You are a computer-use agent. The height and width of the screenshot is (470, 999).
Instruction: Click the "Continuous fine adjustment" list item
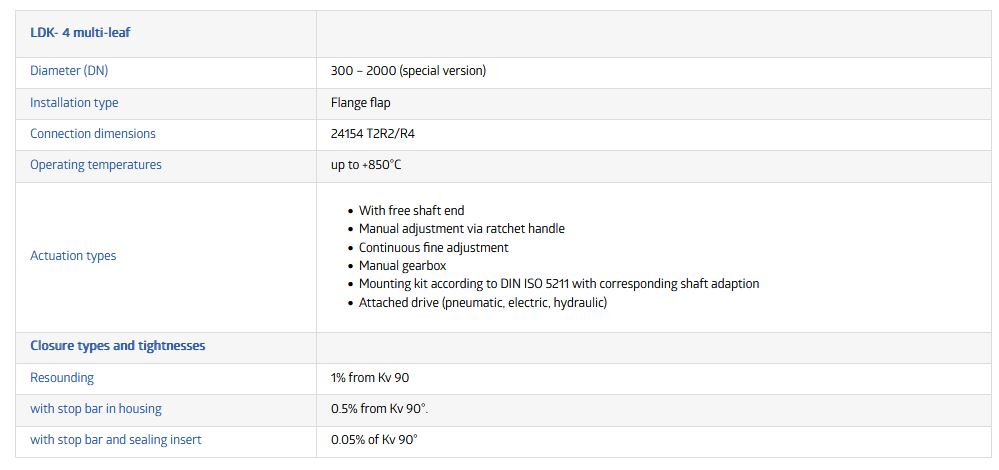433,247
